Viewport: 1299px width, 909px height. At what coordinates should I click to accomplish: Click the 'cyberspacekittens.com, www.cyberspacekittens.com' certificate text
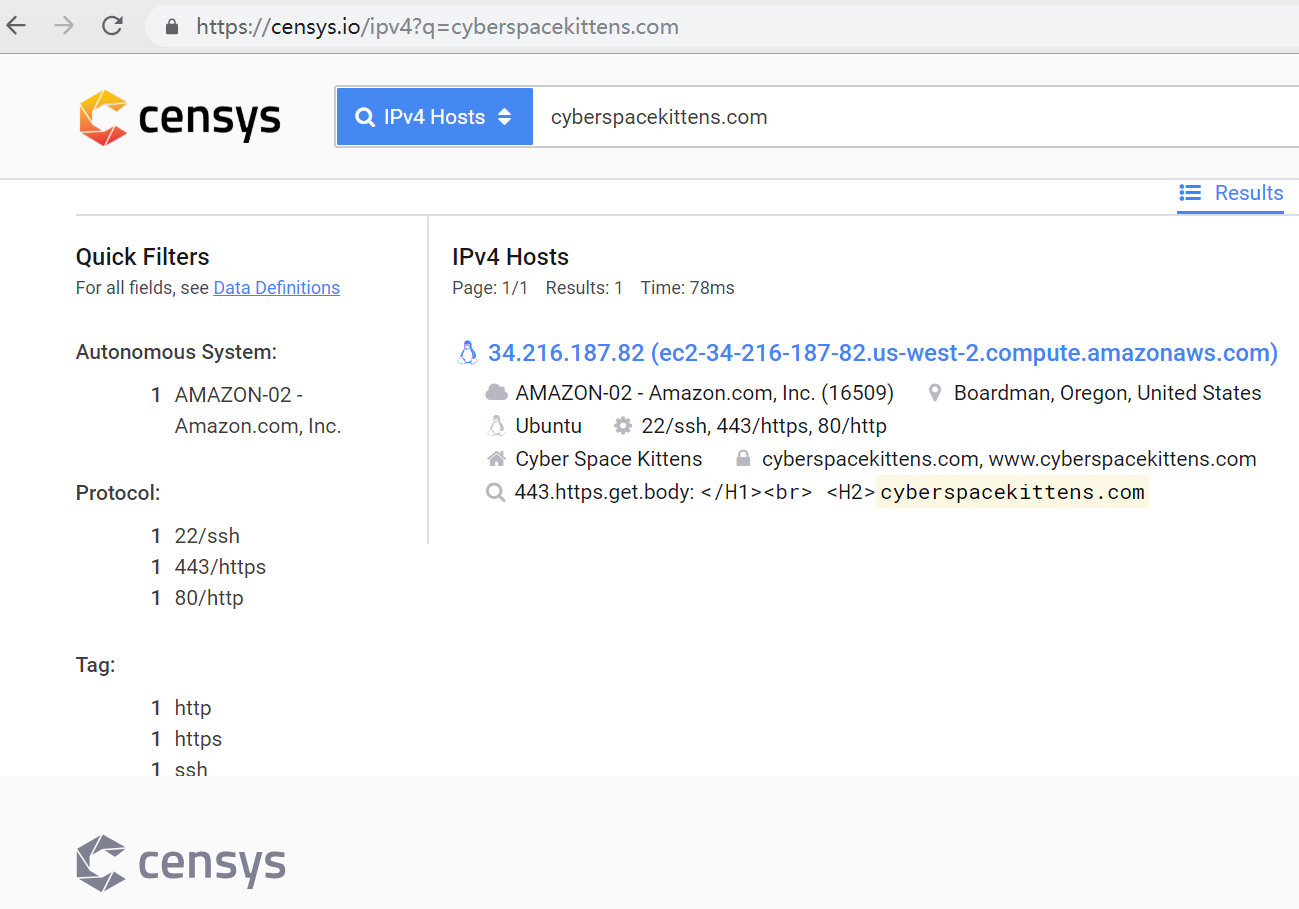1009,459
